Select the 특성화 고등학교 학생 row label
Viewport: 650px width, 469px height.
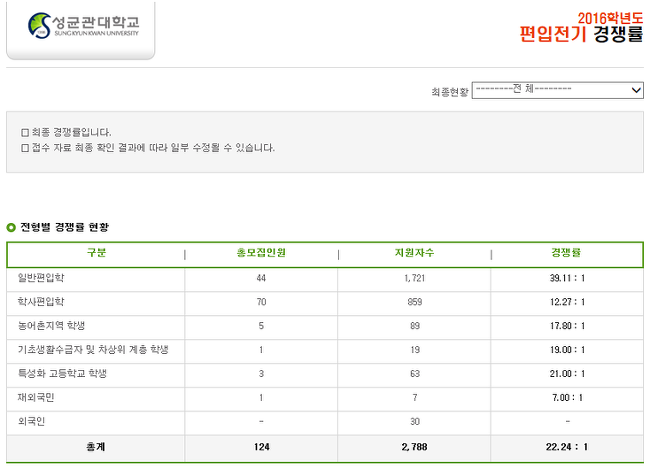tap(62, 374)
